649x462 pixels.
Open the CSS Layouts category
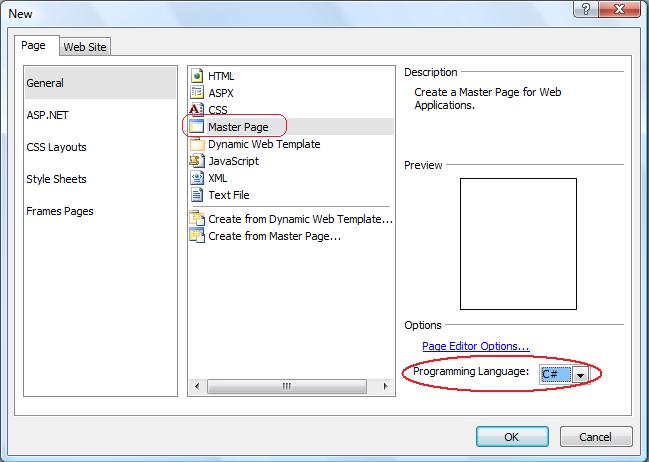56,147
